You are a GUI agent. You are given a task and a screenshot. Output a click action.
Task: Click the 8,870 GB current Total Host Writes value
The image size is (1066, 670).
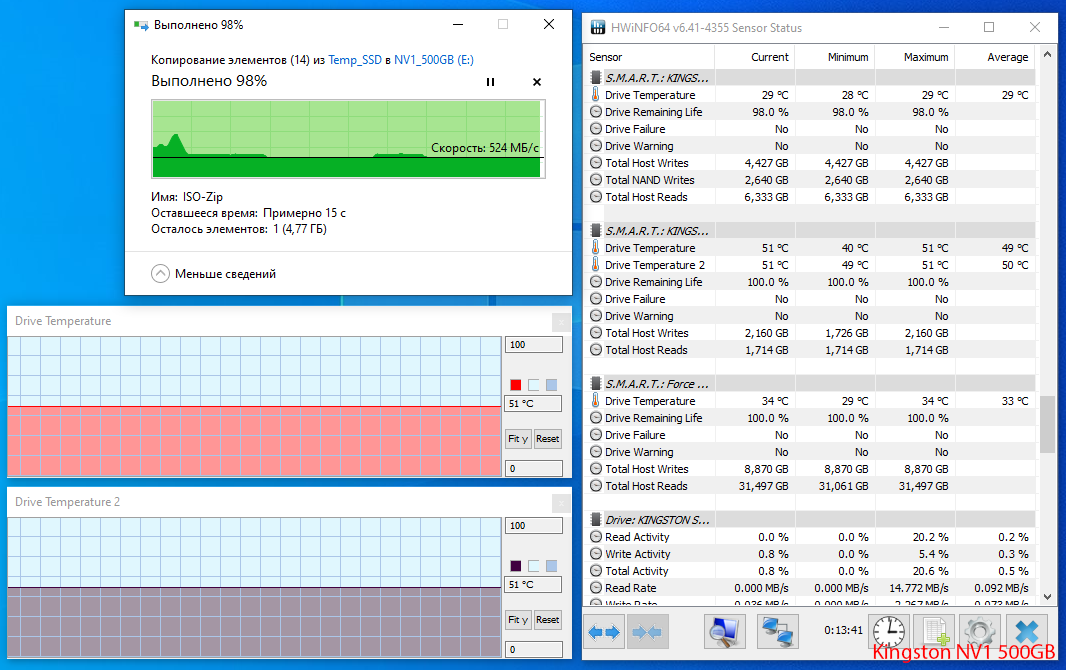point(766,469)
